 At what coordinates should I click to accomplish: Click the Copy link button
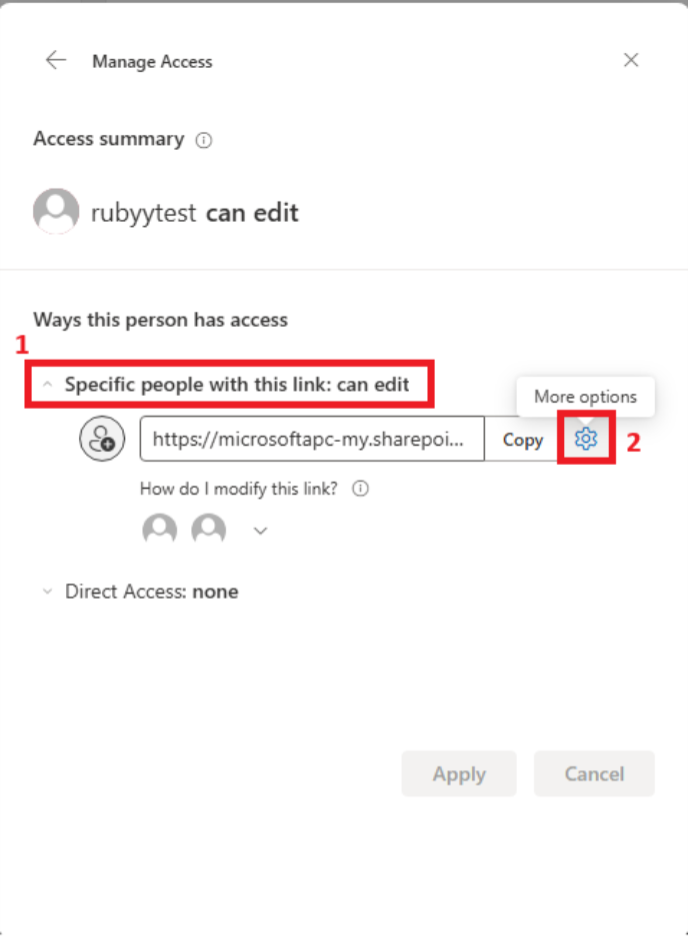[x=523, y=440]
